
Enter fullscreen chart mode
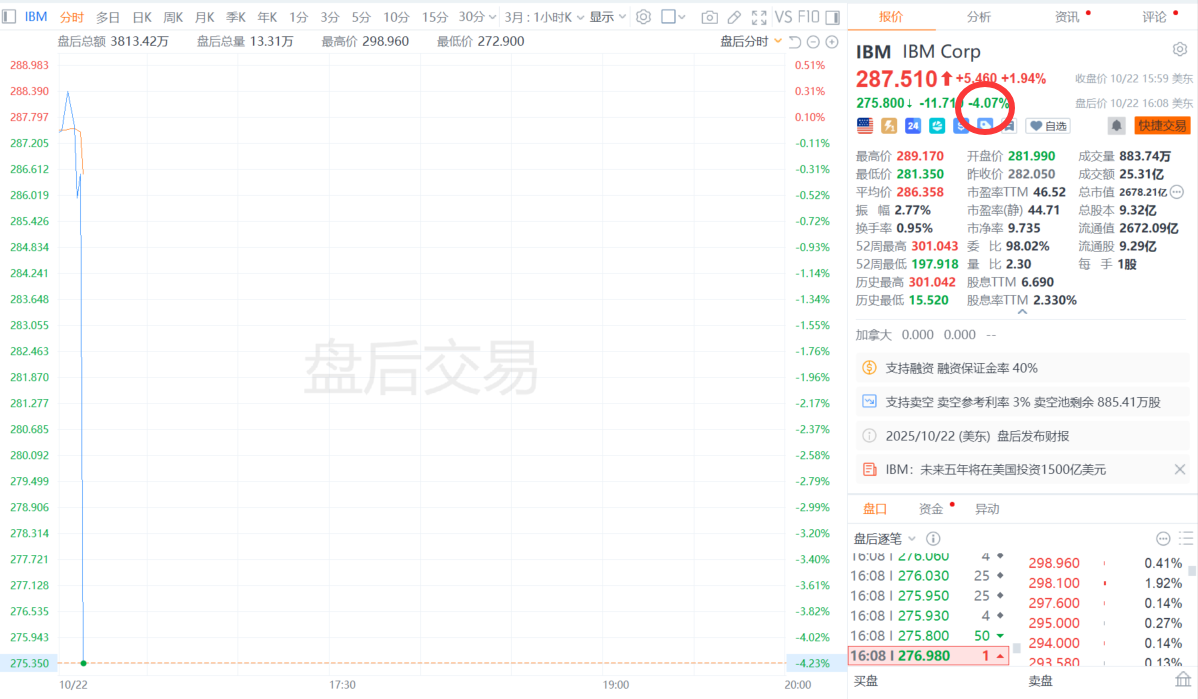pos(759,17)
